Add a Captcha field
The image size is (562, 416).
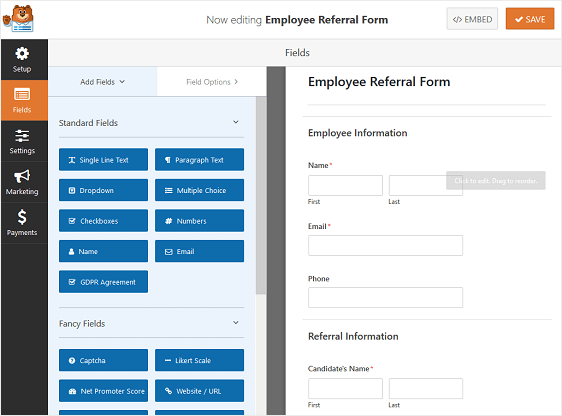click(103, 360)
